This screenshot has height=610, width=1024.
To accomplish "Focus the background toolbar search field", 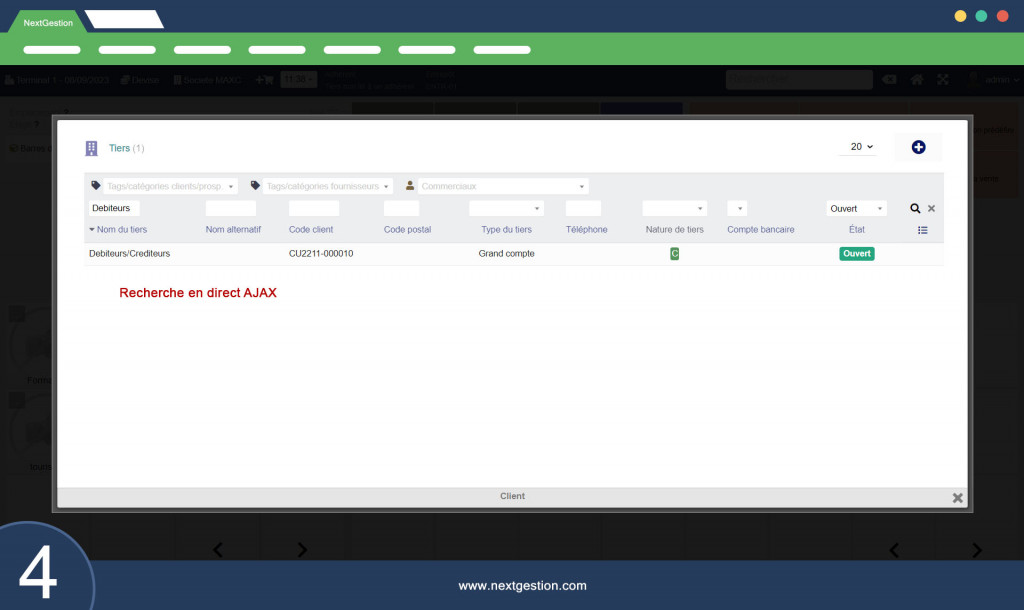I will (799, 80).
